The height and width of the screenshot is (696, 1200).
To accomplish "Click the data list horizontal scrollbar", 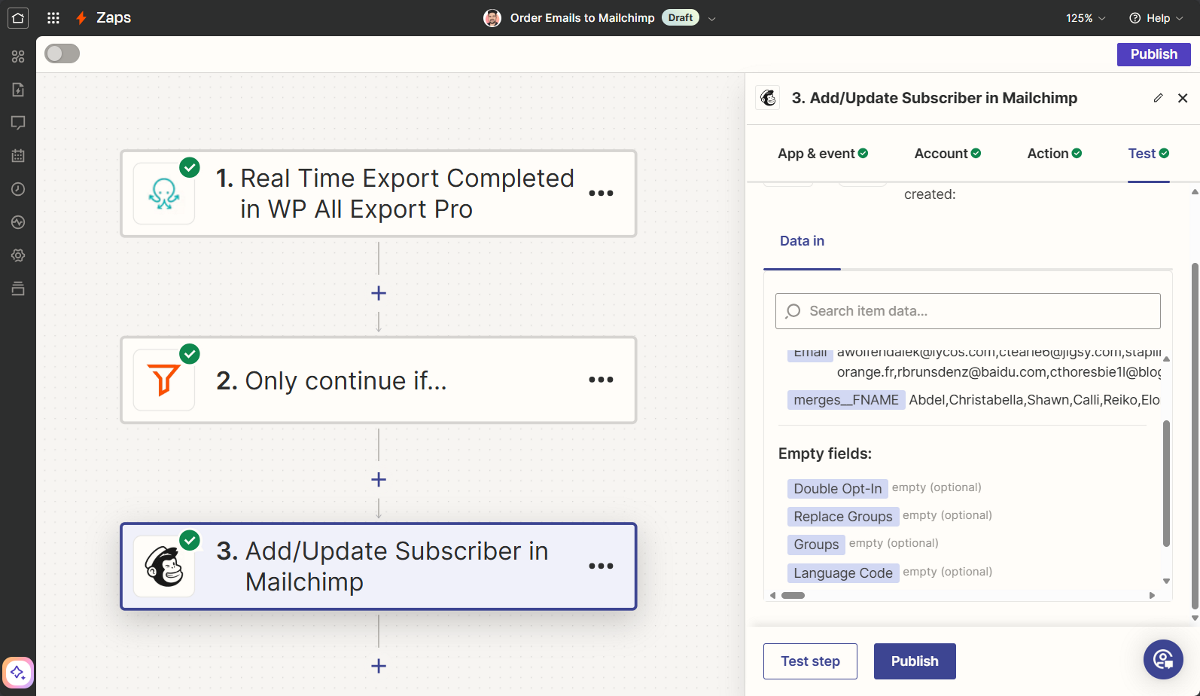I will click(793, 595).
